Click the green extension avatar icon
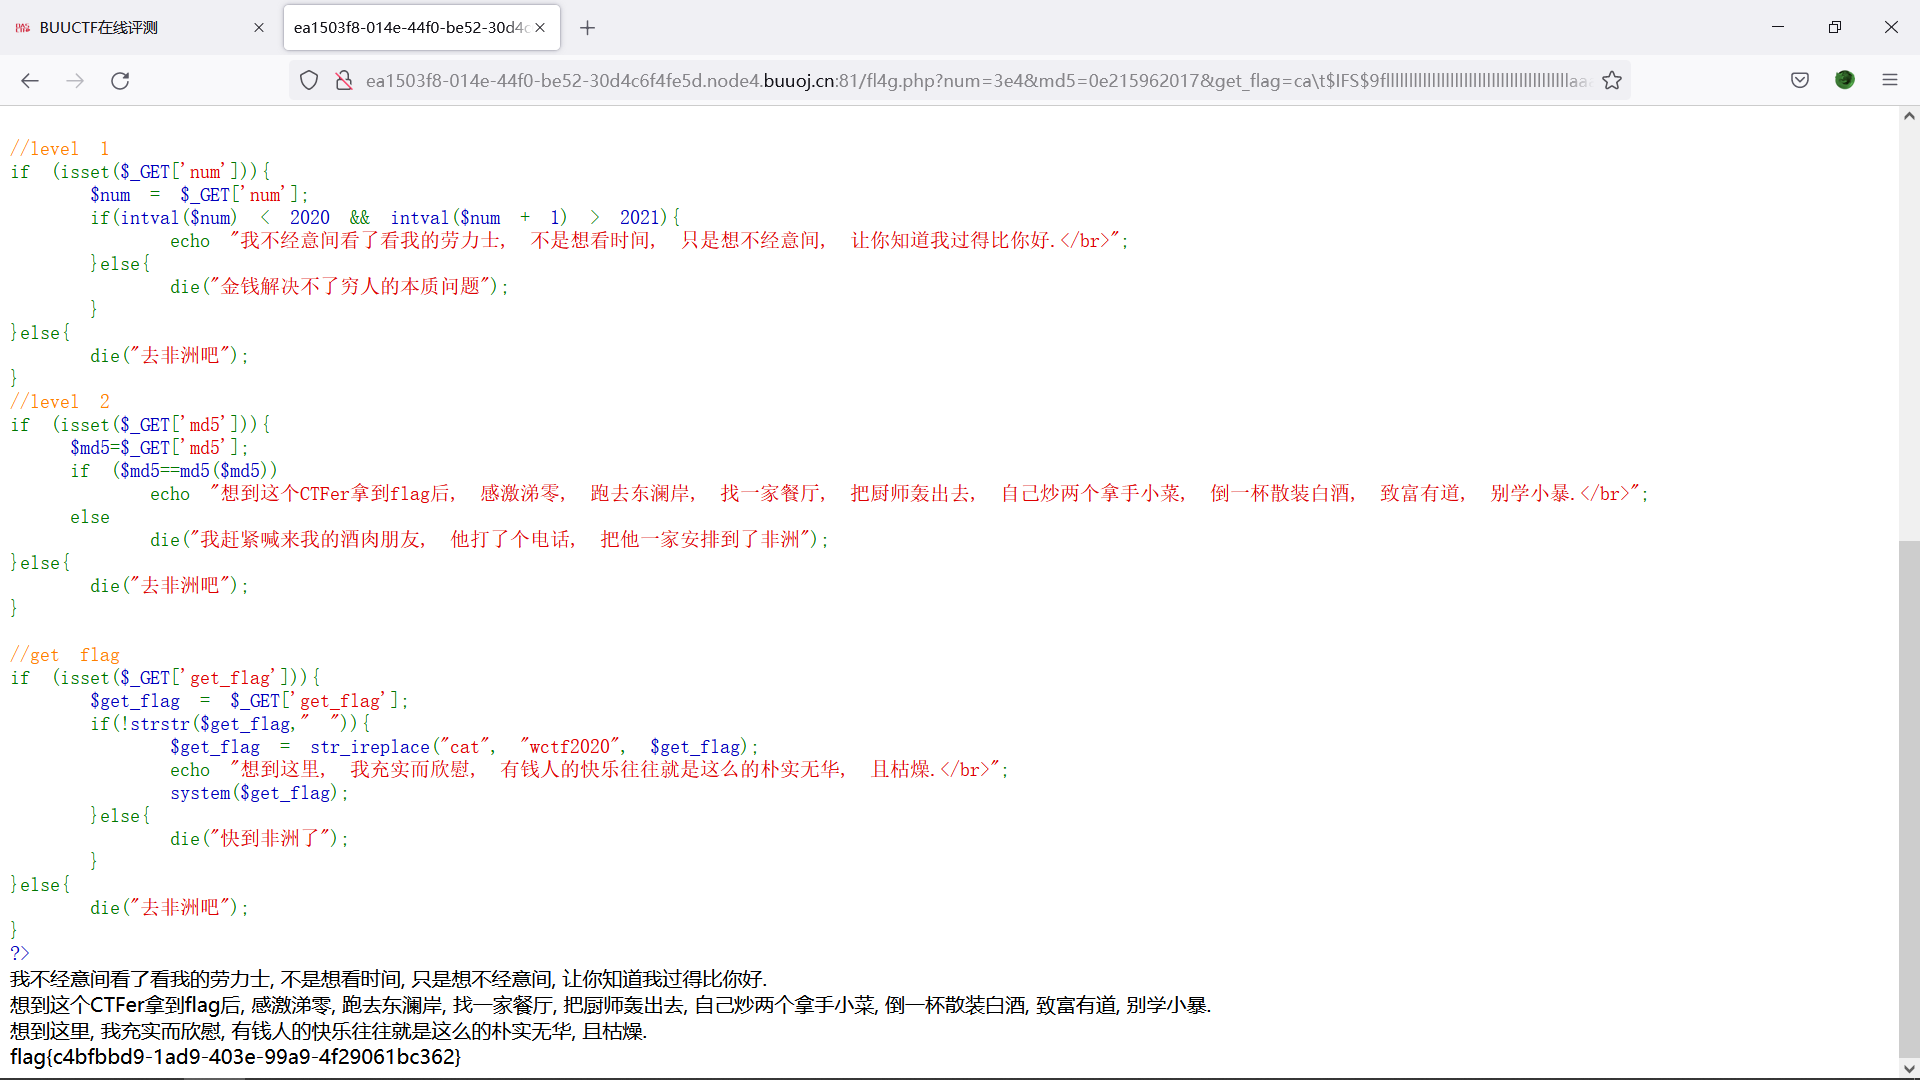This screenshot has width=1920, height=1080. (x=1845, y=81)
